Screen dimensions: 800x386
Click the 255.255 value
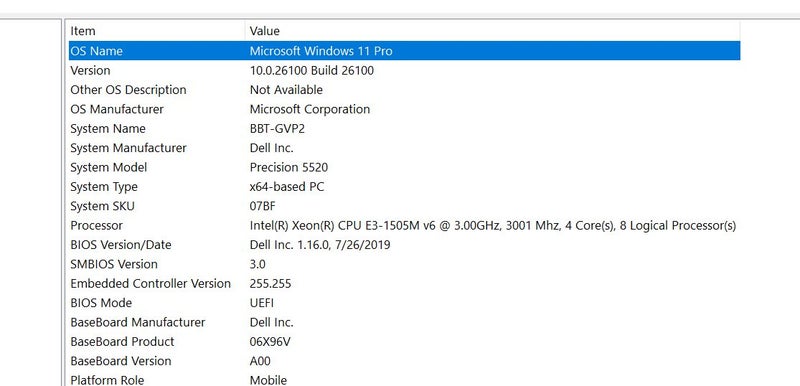coord(270,284)
